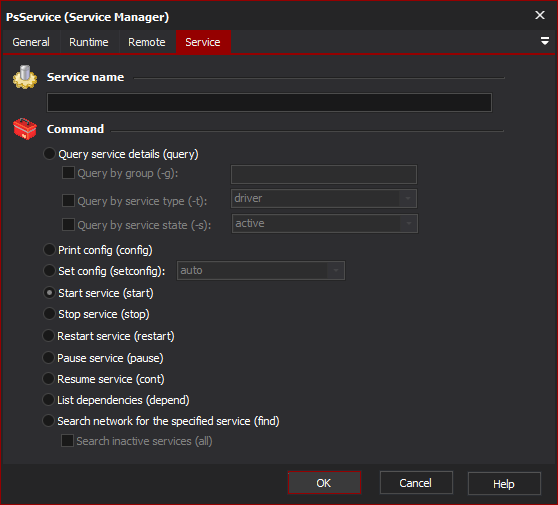Select Print config radio button

click(x=49, y=249)
